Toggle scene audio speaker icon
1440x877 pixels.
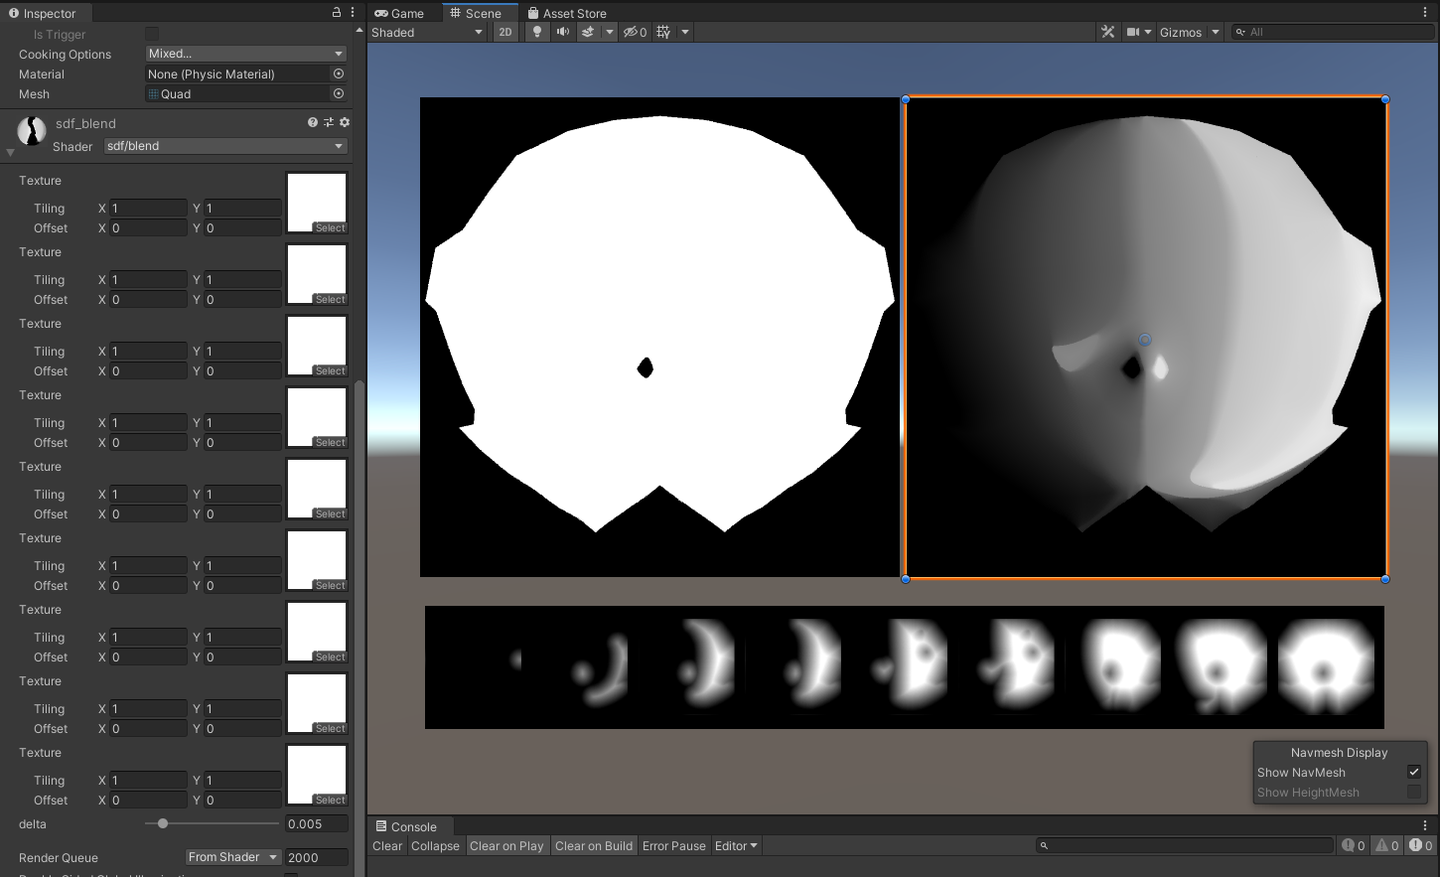click(562, 32)
